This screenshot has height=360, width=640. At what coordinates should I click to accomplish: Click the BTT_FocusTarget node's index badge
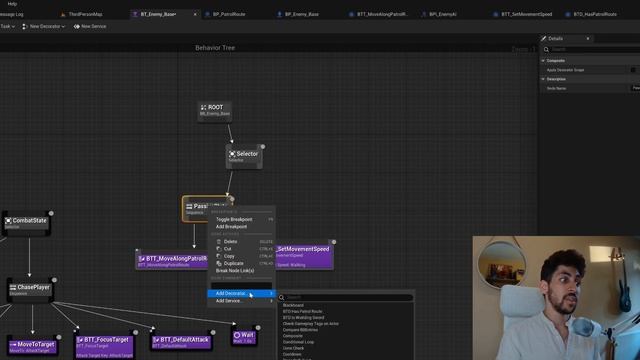[135, 332]
